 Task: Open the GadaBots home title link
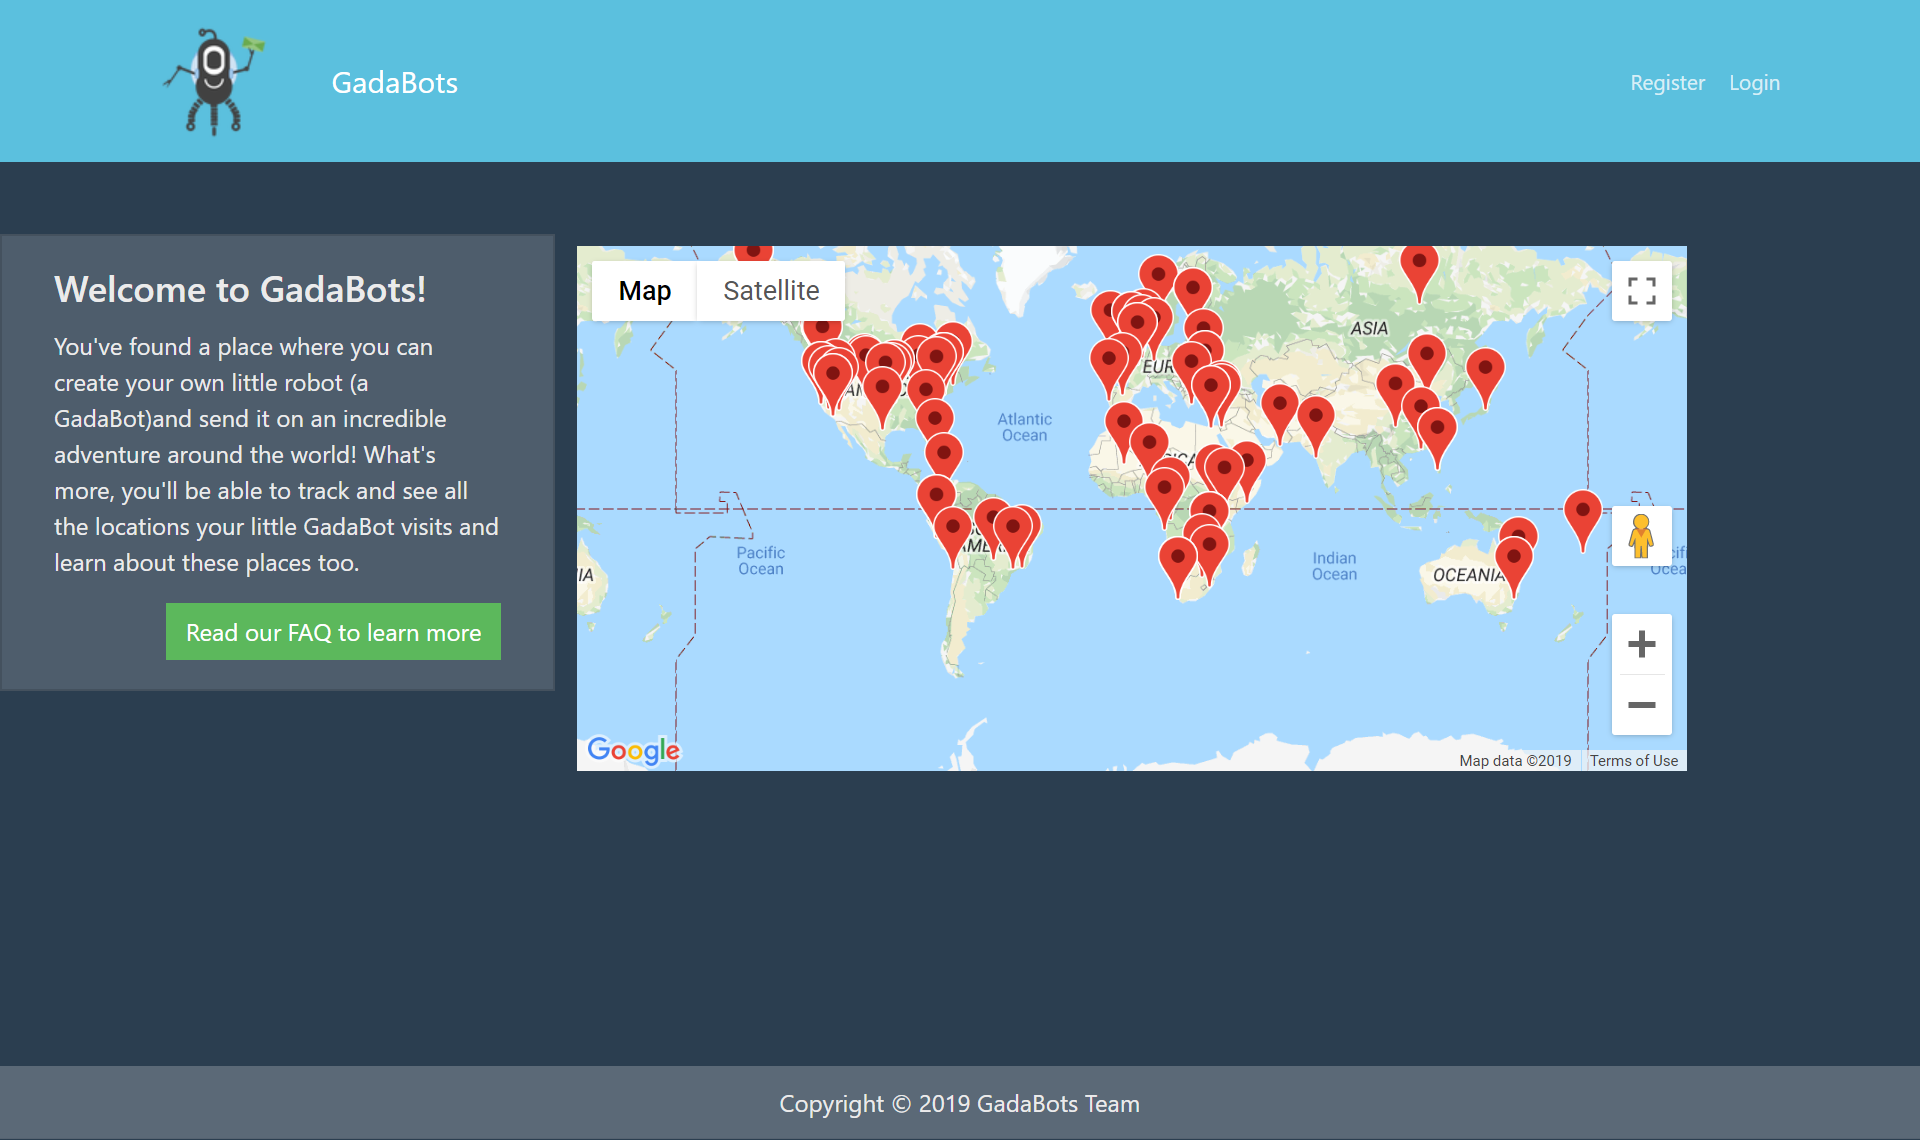tap(394, 83)
